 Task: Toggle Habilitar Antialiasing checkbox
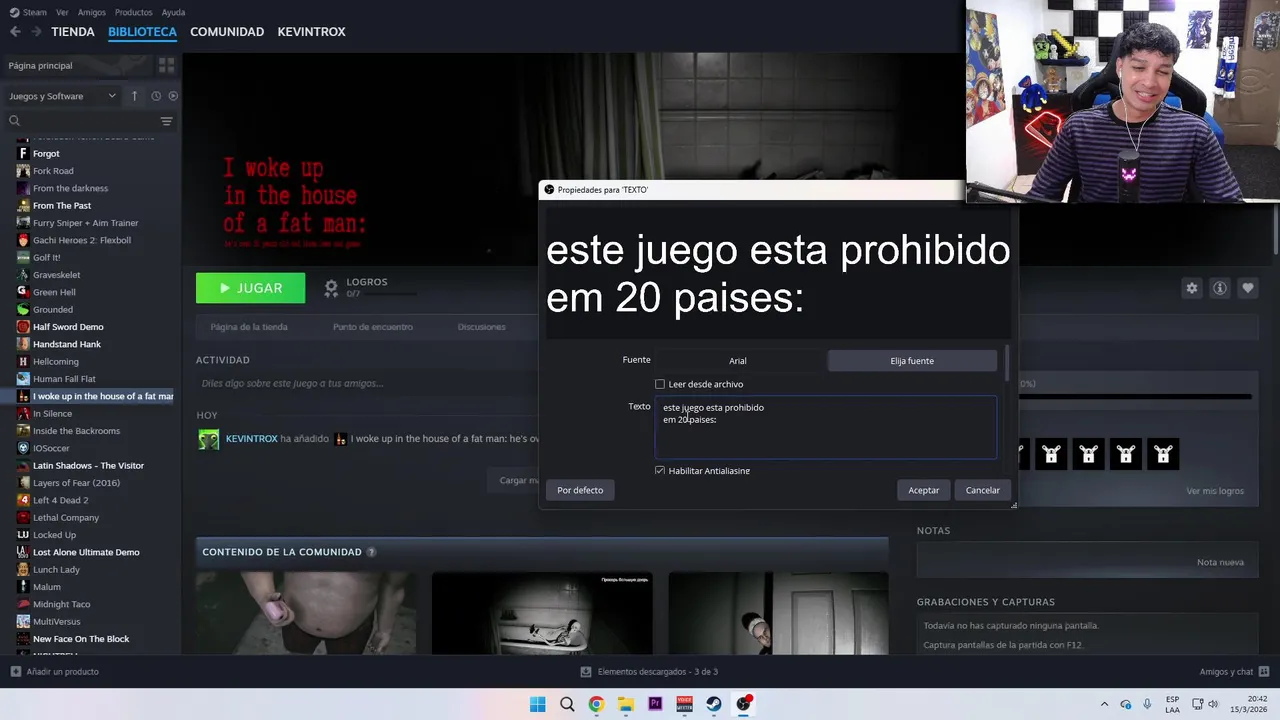tap(660, 470)
